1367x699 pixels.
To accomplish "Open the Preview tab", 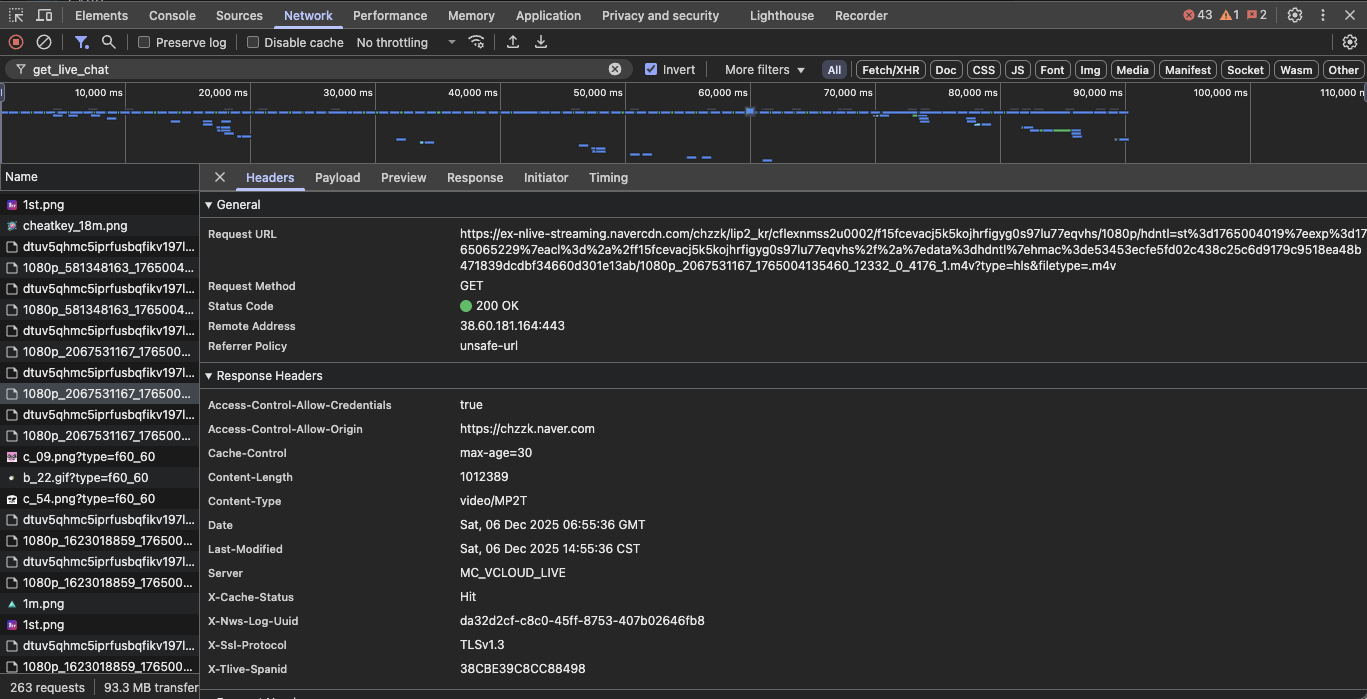I will pyautogui.click(x=403, y=177).
